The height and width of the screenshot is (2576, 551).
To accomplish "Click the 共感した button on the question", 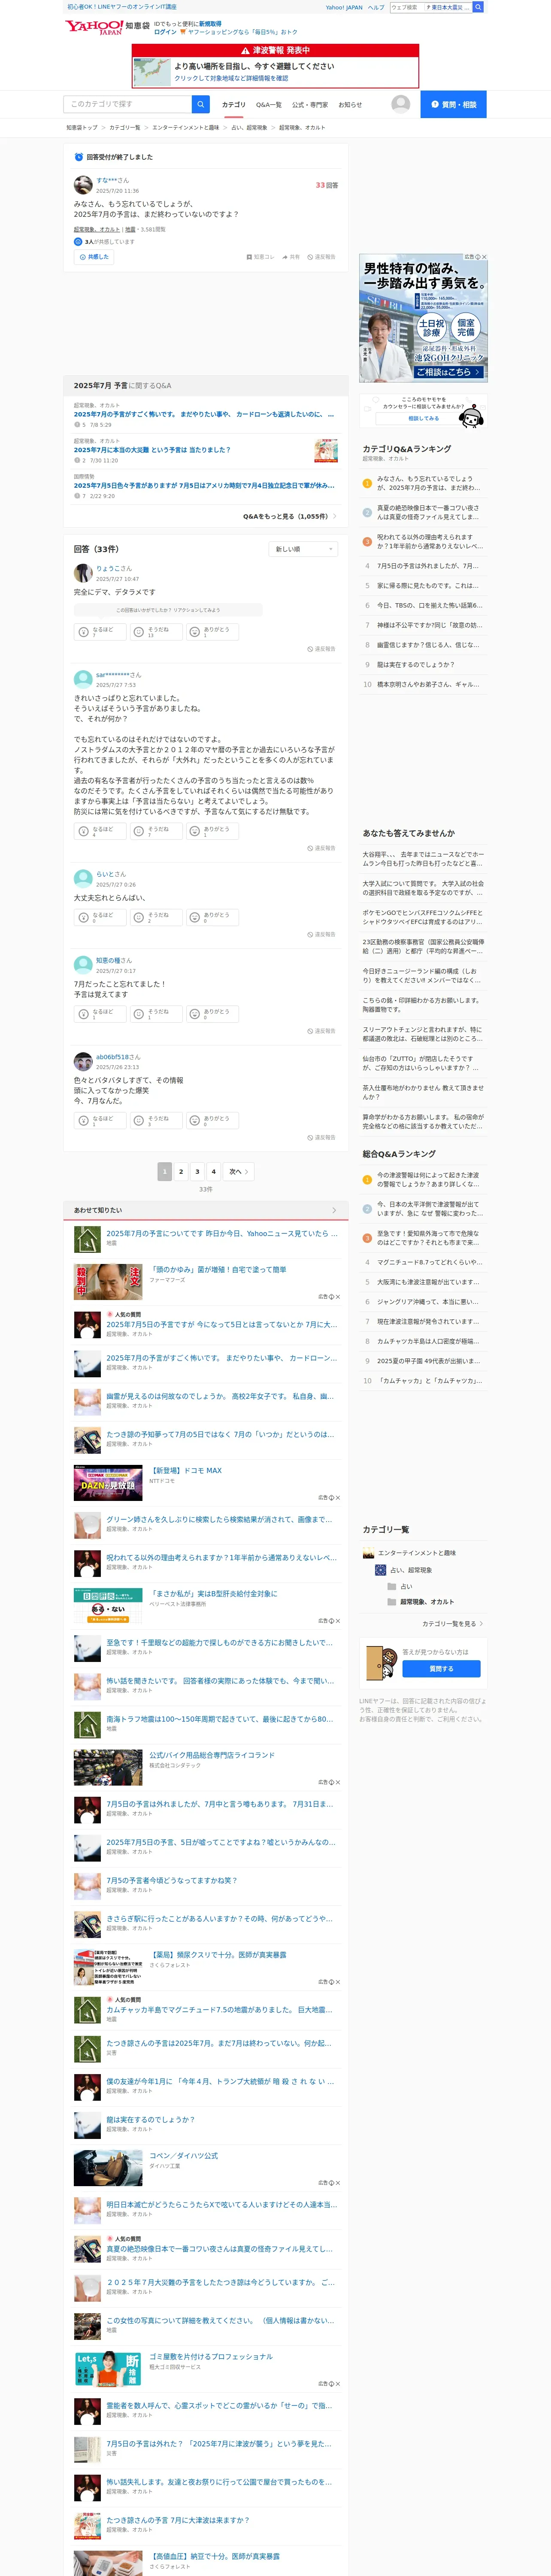I will pyautogui.click(x=94, y=257).
